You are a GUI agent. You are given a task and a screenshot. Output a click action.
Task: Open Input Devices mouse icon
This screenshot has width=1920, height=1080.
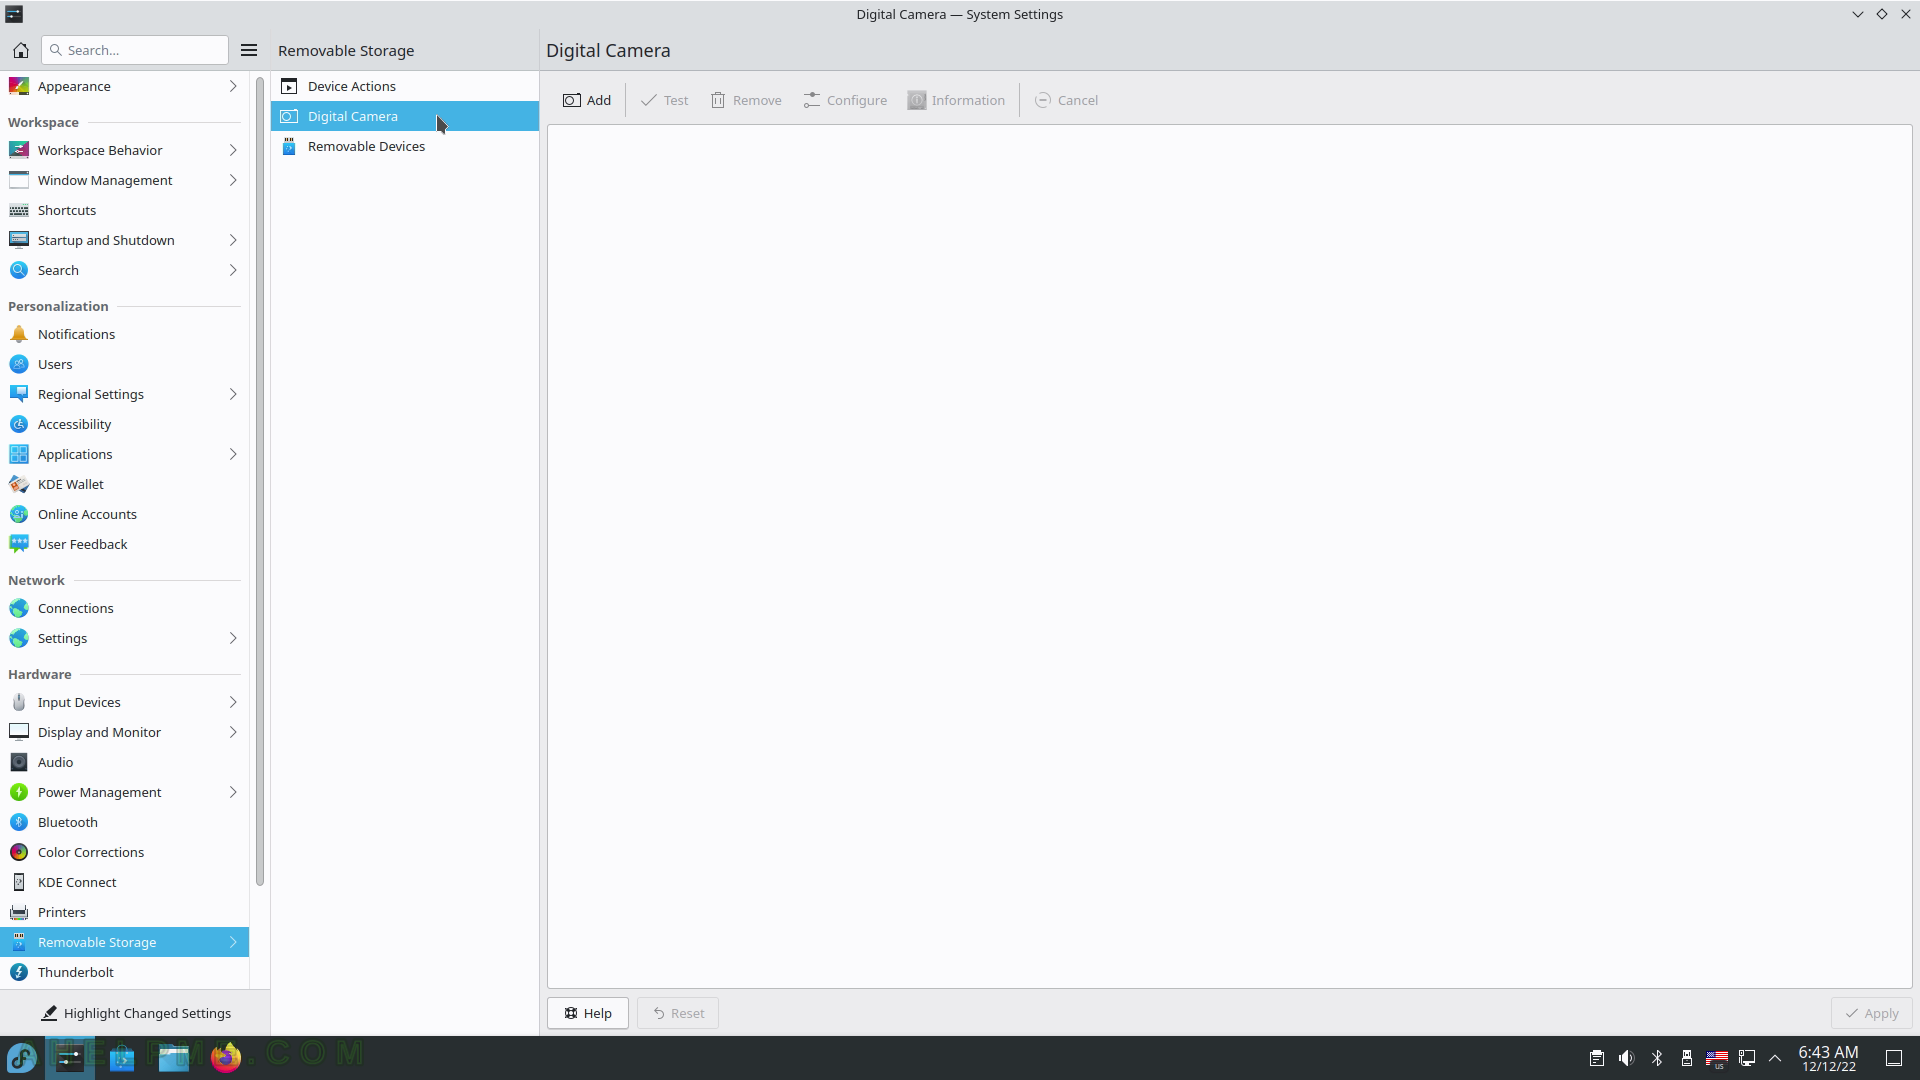click(19, 702)
